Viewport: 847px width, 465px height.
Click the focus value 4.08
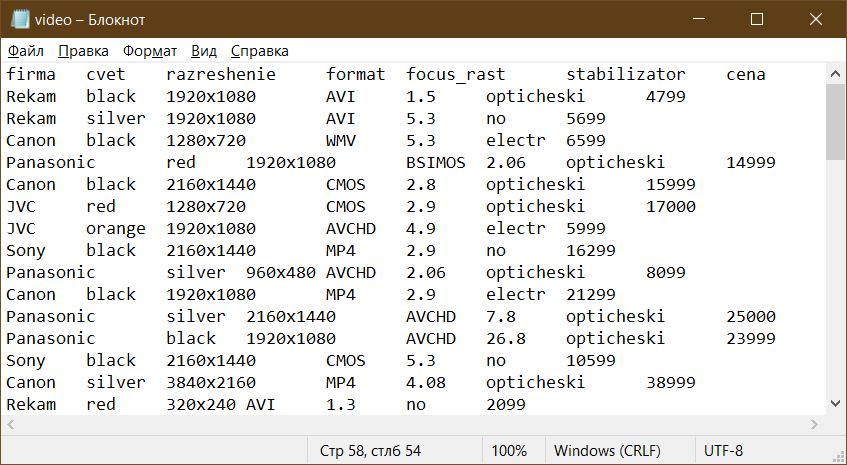coord(426,382)
